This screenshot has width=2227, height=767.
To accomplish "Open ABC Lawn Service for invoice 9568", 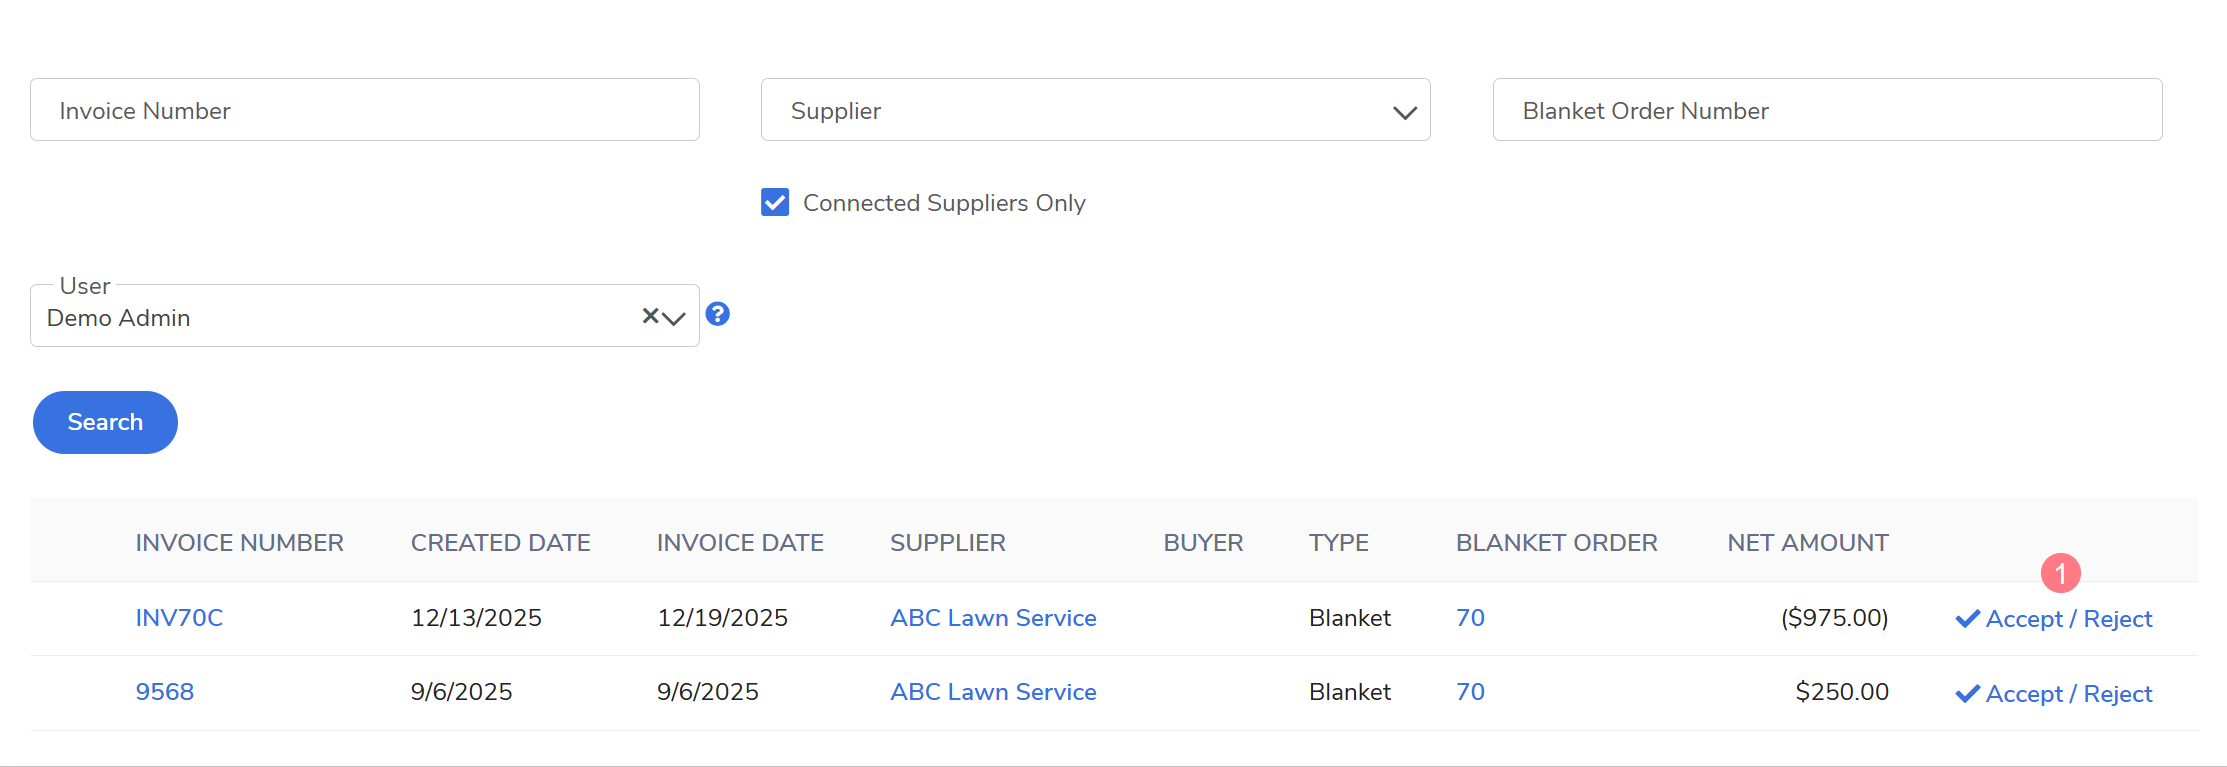I will pyautogui.click(x=993, y=692).
